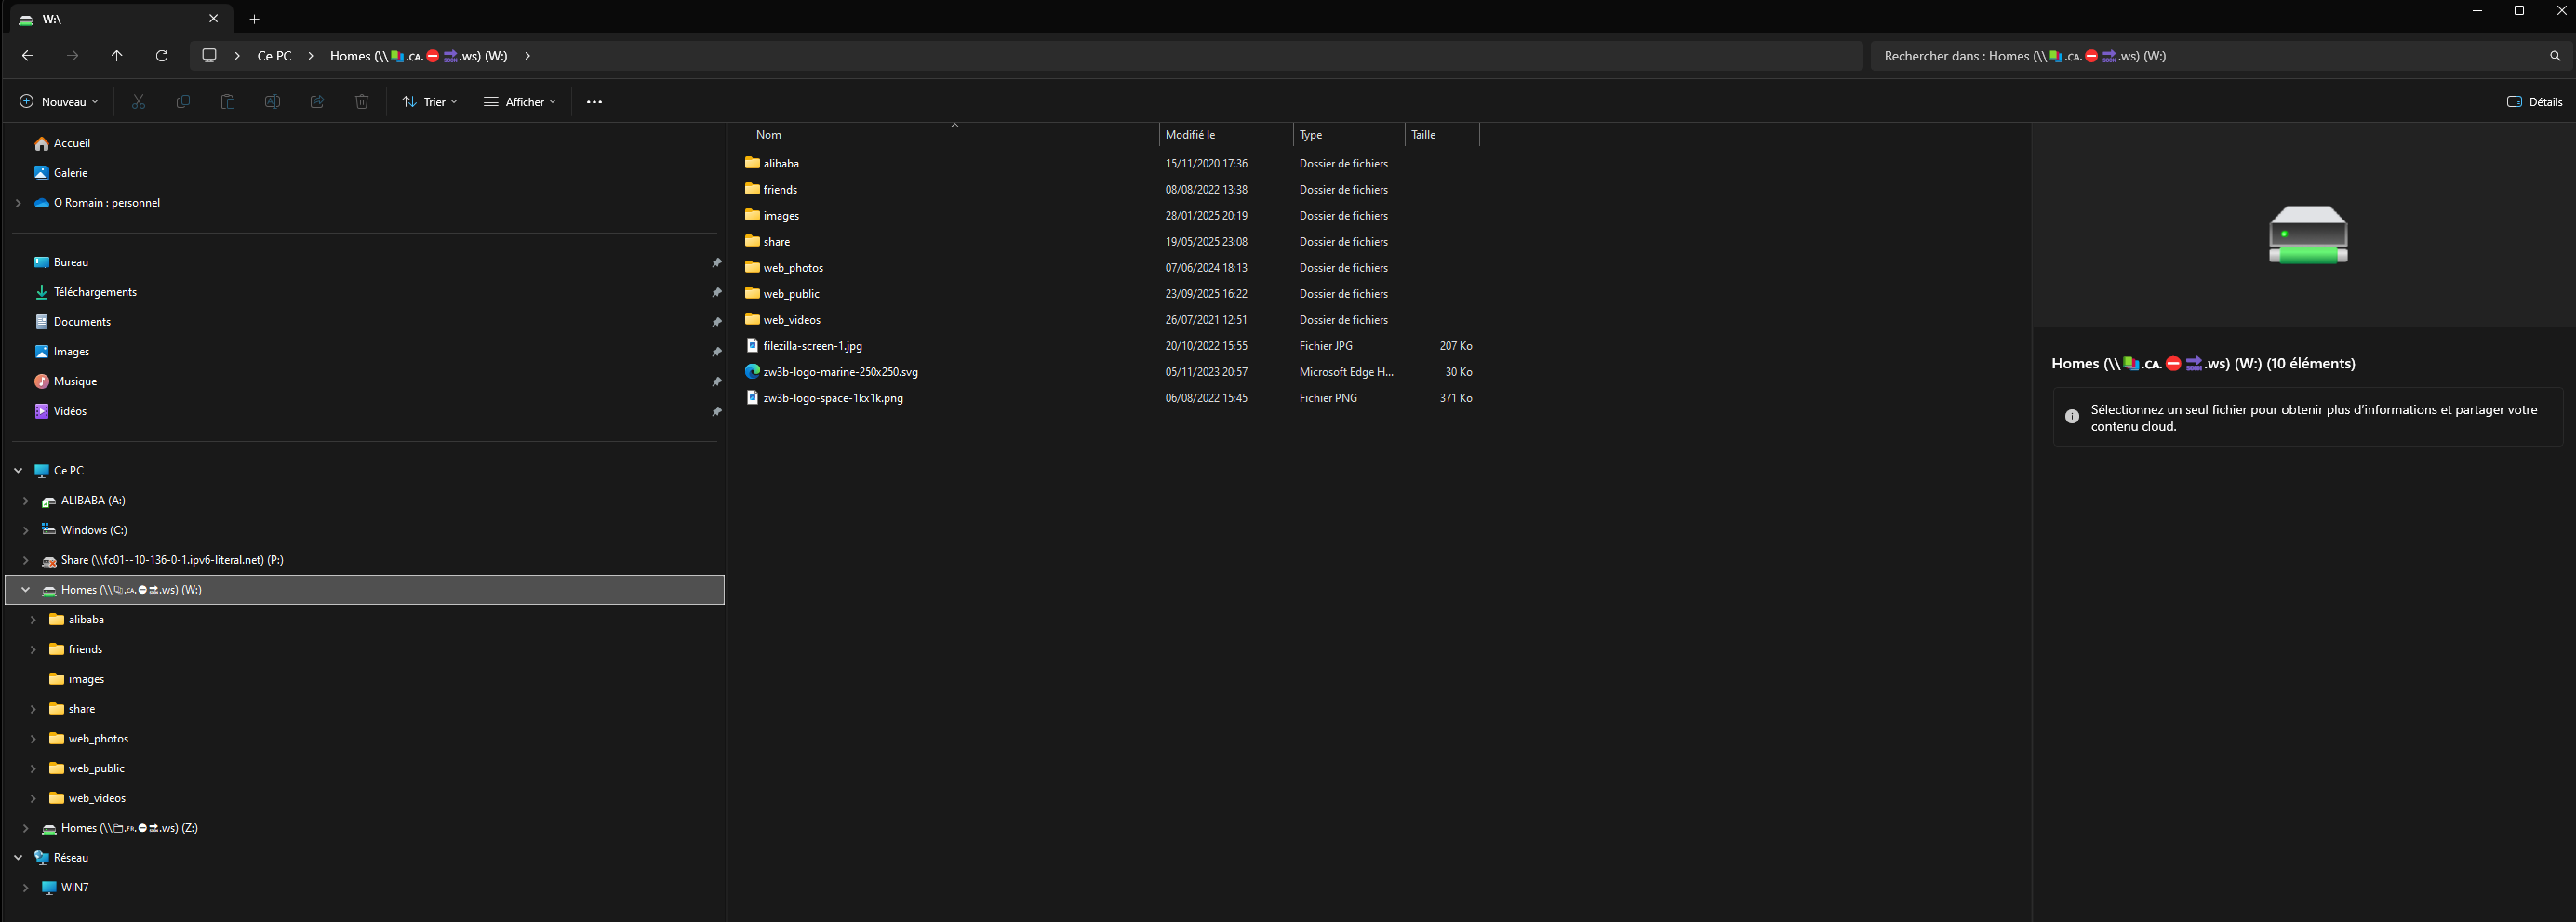Open the Trier sort dropdown
2576x922 pixels.
tap(429, 102)
